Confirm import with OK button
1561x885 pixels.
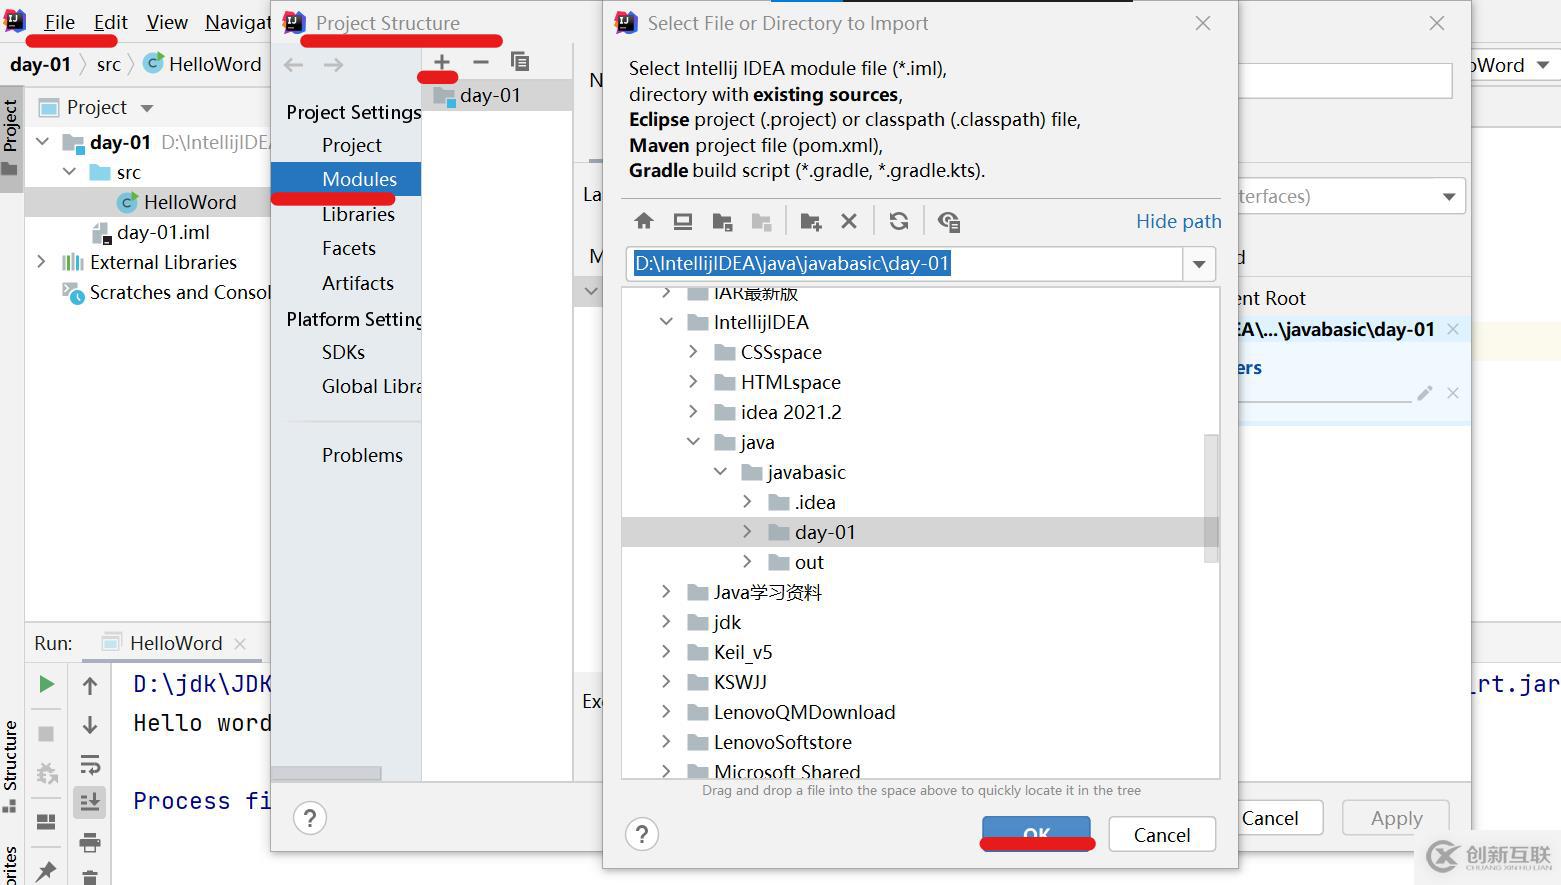pyautogui.click(x=1036, y=834)
